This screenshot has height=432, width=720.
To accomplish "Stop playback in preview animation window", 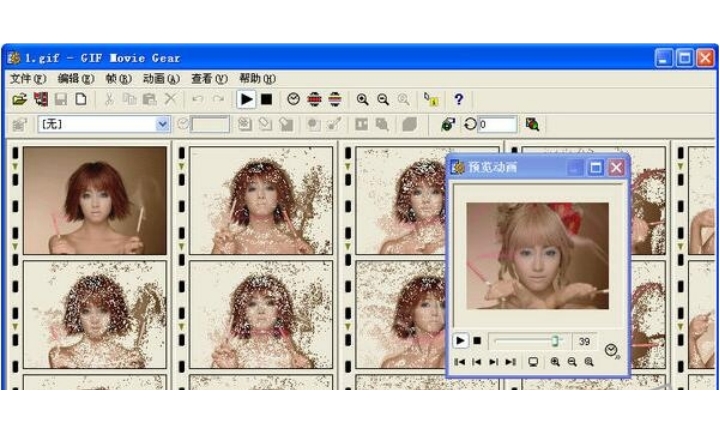I will [477, 341].
